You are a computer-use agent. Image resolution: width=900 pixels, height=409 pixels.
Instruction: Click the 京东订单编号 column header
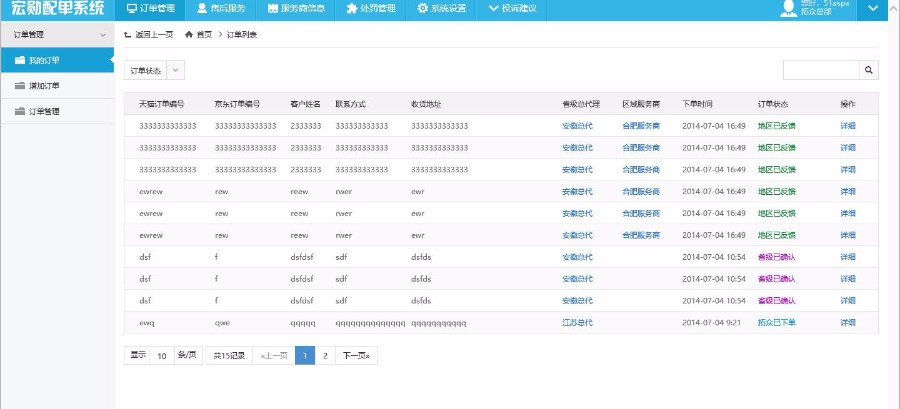click(x=238, y=104)
